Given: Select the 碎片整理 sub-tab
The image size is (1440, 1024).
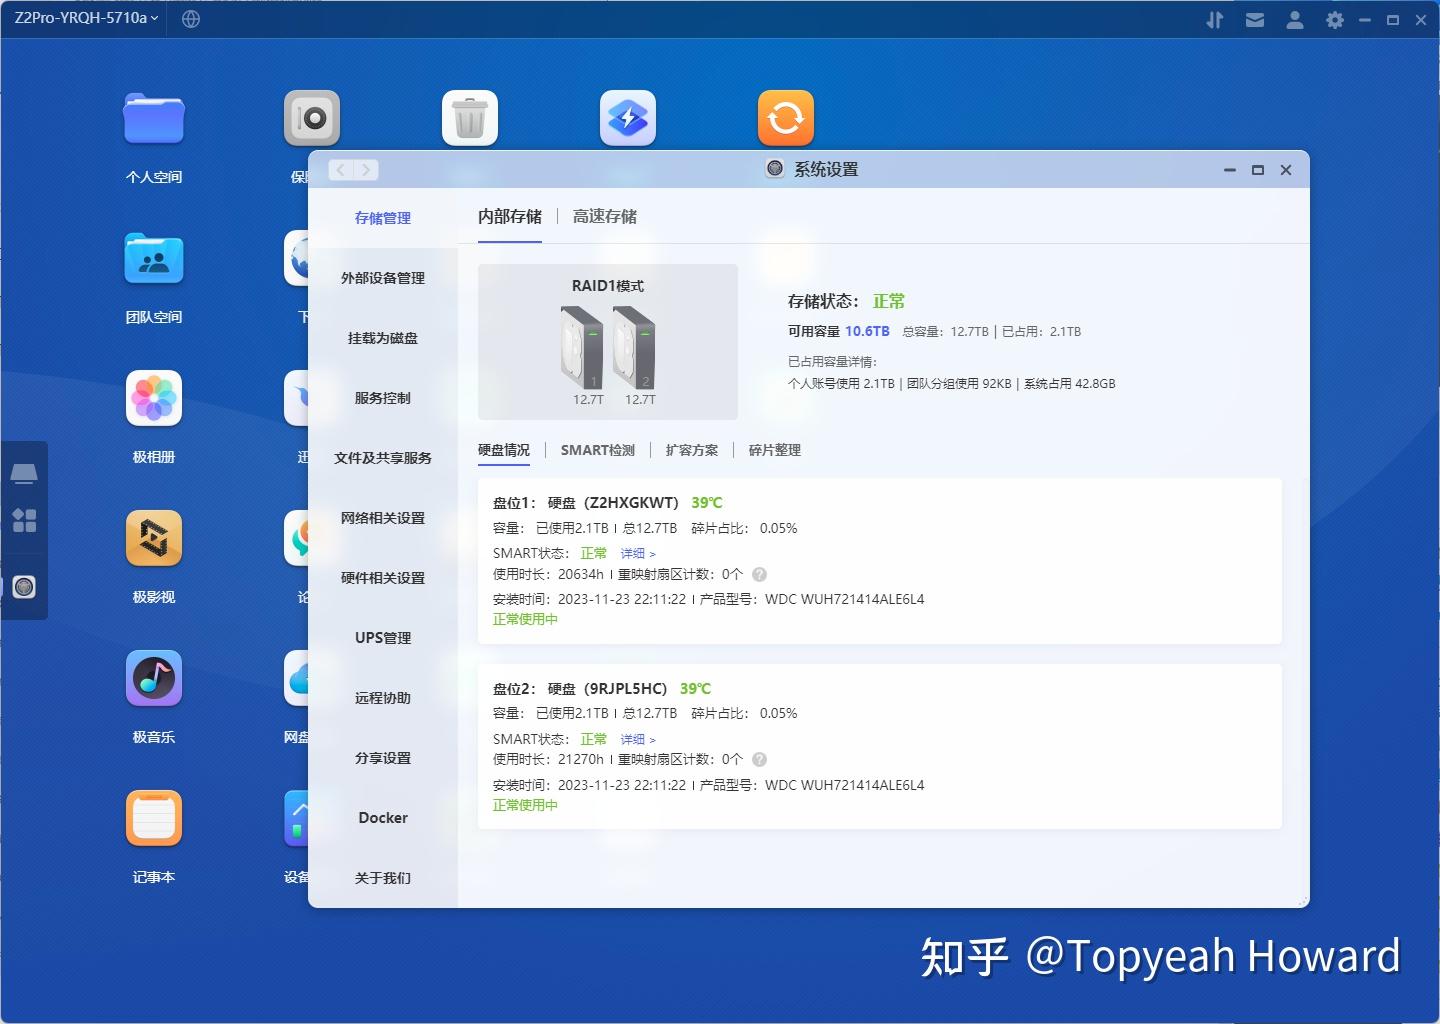Looking at the screenshot, I should (x=775, y=450).
